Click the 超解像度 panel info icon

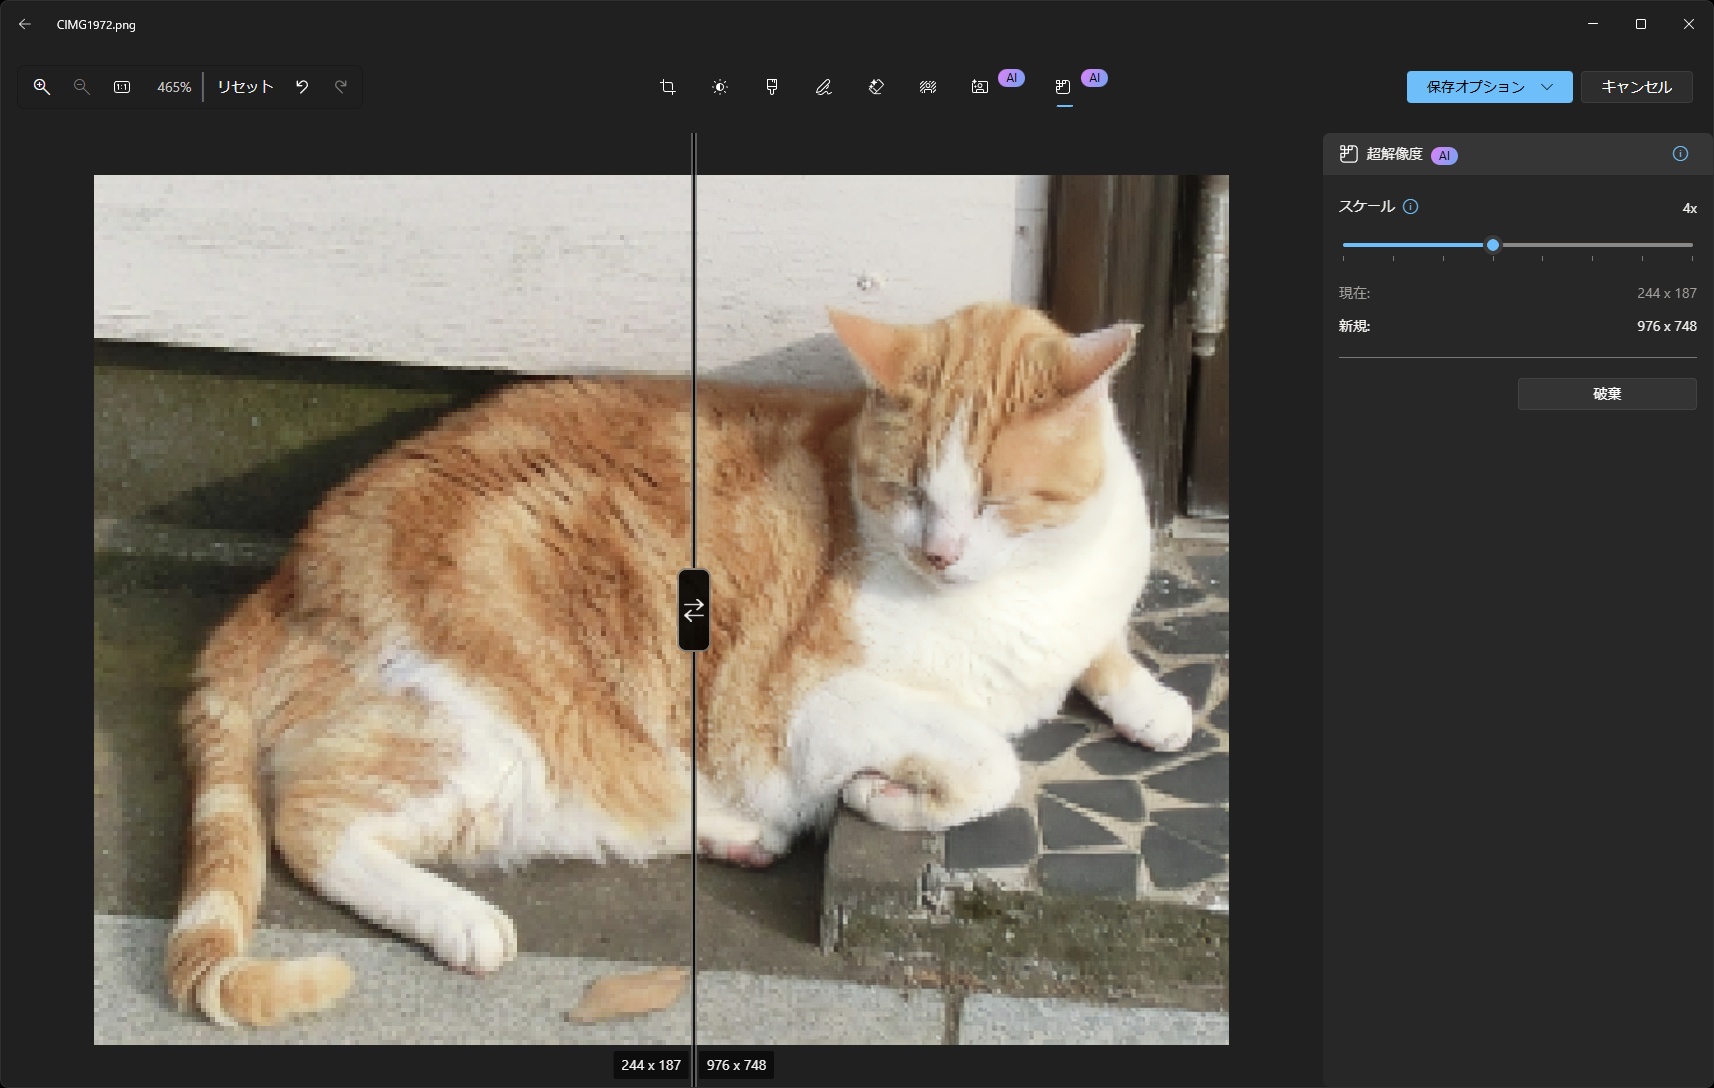[x=1680, y=154]
